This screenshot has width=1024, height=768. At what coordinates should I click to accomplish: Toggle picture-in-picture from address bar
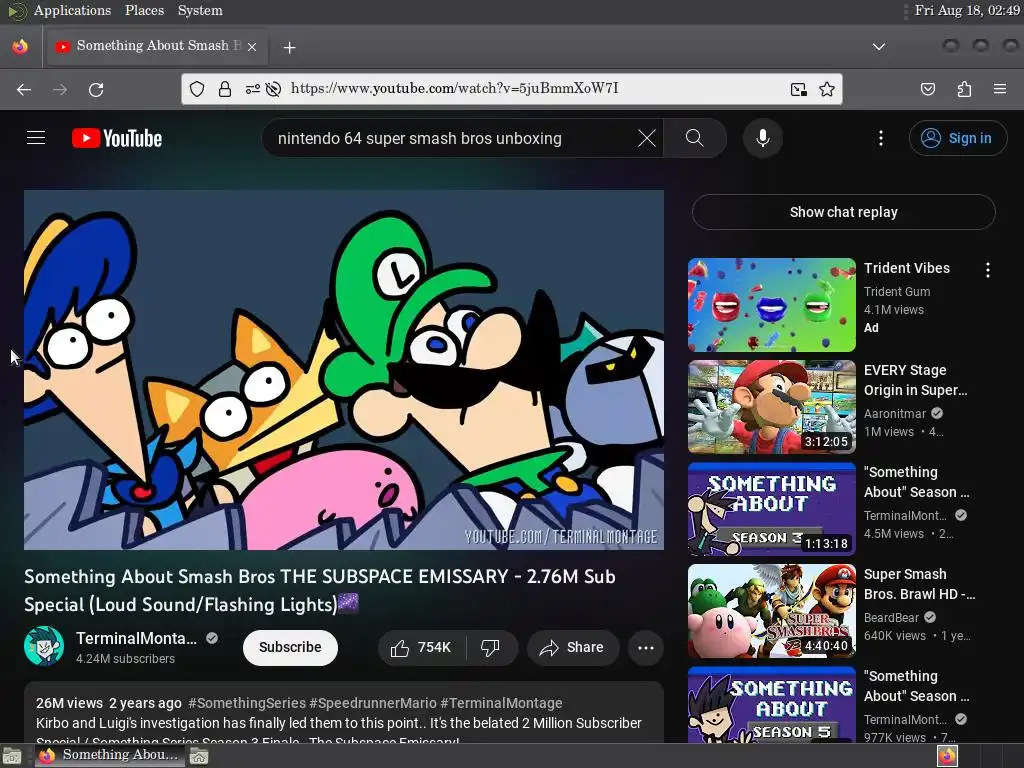[799, 89]
